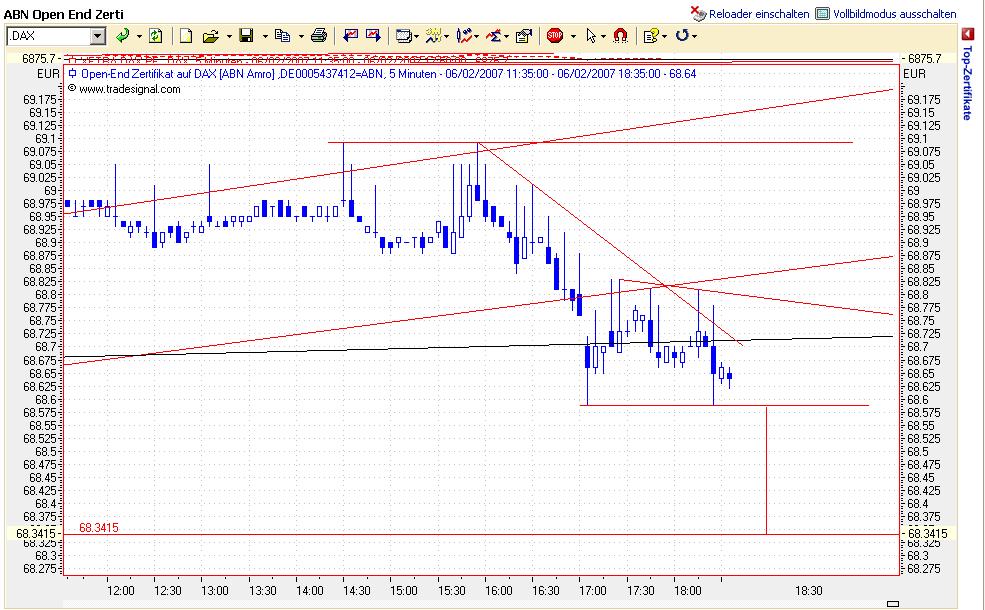Toggle the red magnet snap tool
985x610 pixels.
point(620,36)
